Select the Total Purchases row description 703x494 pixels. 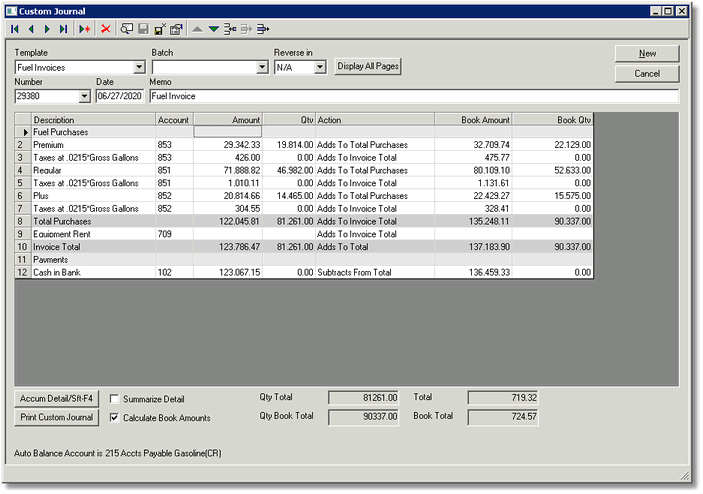coord(93,221)
